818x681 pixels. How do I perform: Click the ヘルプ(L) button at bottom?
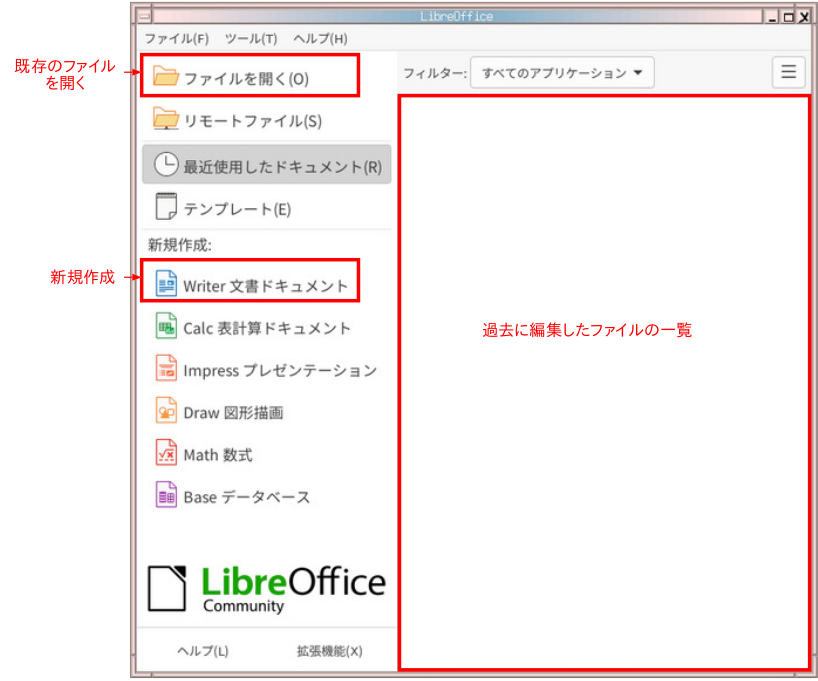[203, 651]
